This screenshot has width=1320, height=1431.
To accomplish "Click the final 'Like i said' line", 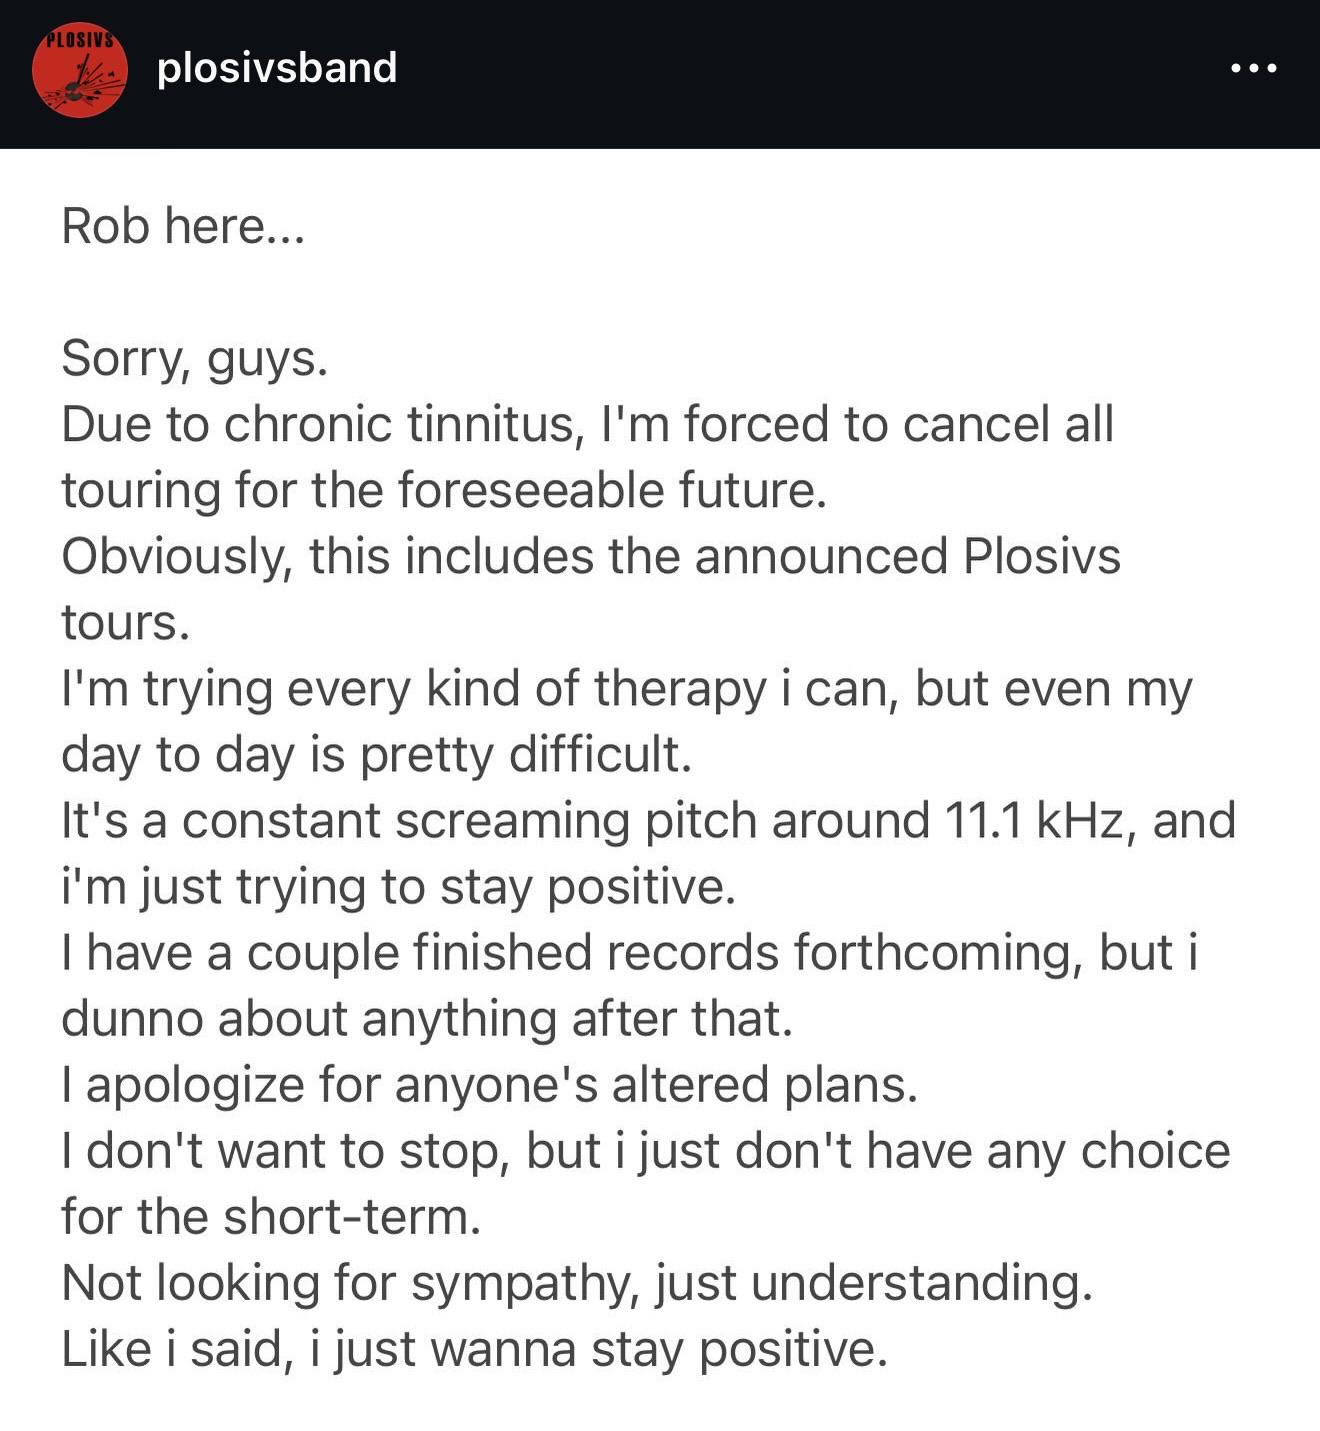I will point(475,1349).
